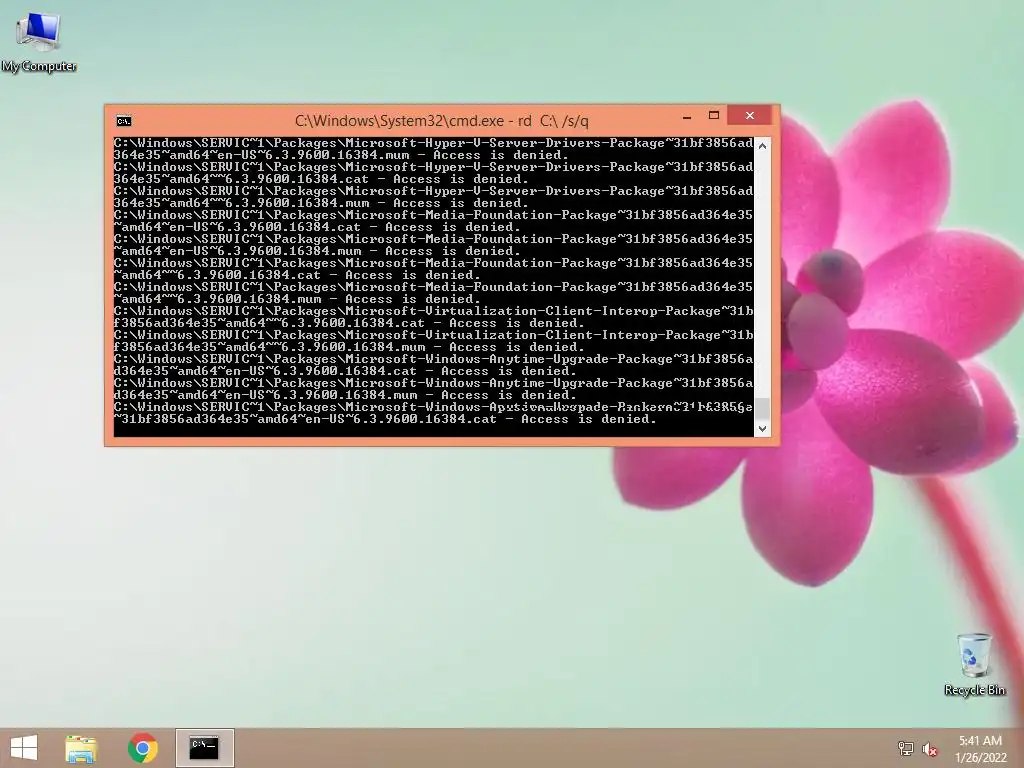This screenshot has width=1024, height=768.
Task: Select the Command Prompt taskbar button
Action: pos(204,748)
